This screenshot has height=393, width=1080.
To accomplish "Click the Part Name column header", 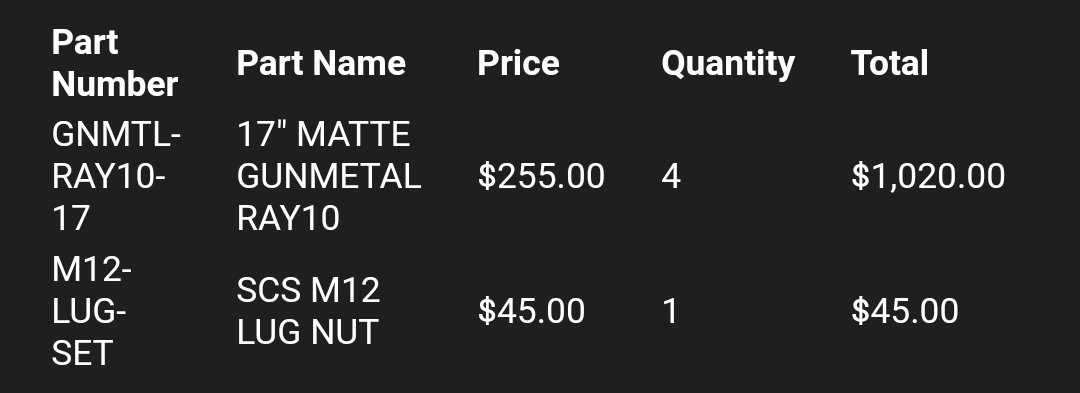I will pyautogui.click(x=321, y=63).
